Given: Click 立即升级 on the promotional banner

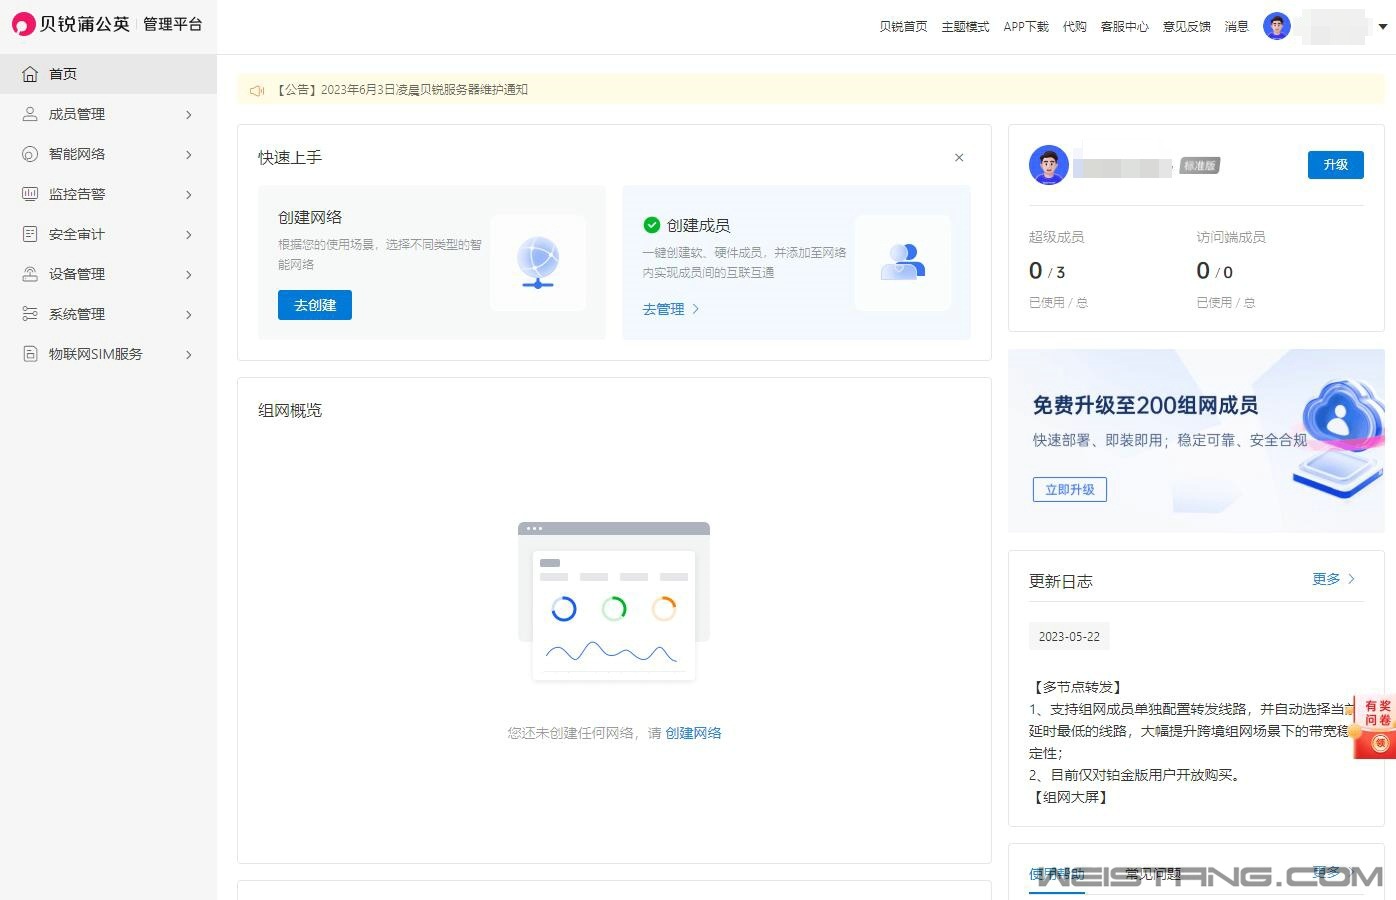Looking at the screenshot, I should coord(1069,490).
